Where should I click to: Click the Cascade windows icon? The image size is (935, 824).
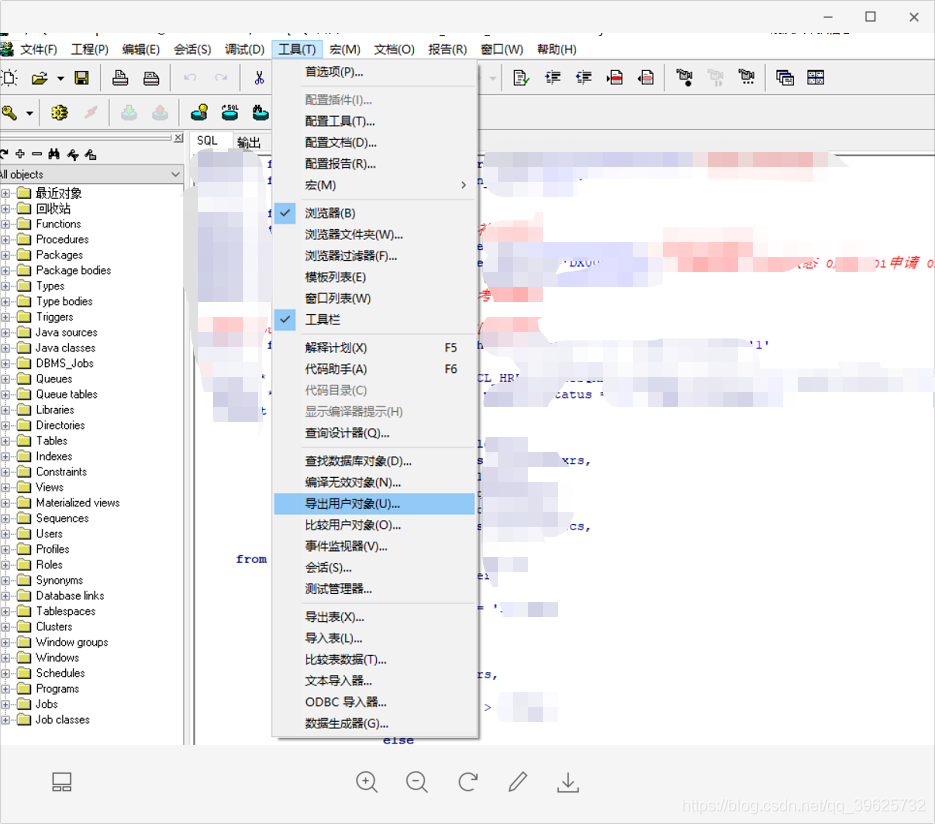pos(785,78)
